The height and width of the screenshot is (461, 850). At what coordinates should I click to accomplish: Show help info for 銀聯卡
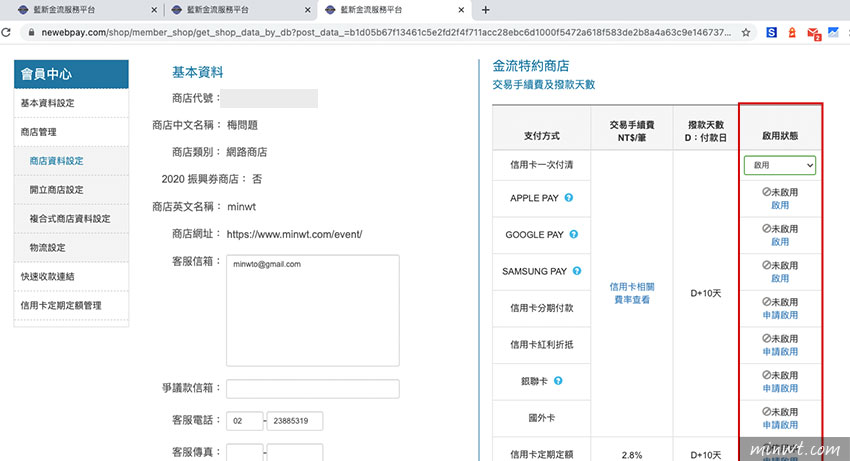pos(558,381)
